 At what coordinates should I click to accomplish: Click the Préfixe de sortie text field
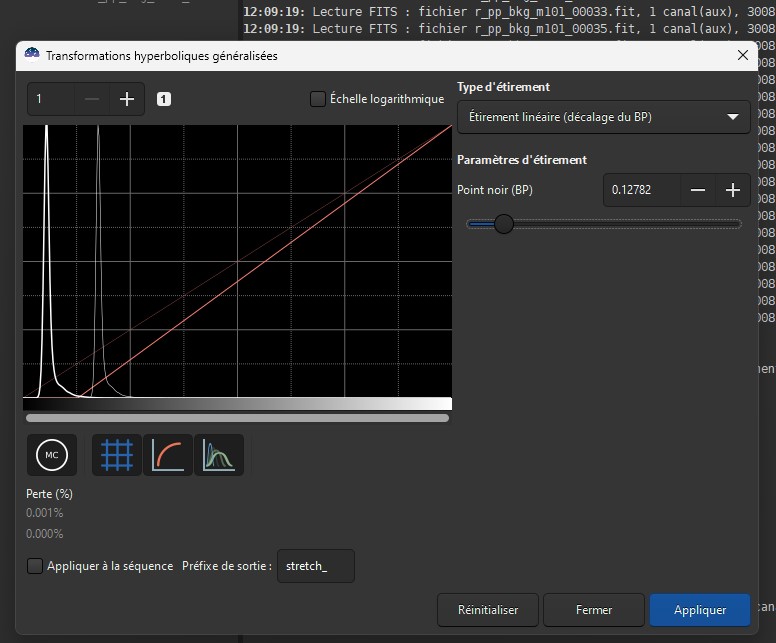point(315,566)
